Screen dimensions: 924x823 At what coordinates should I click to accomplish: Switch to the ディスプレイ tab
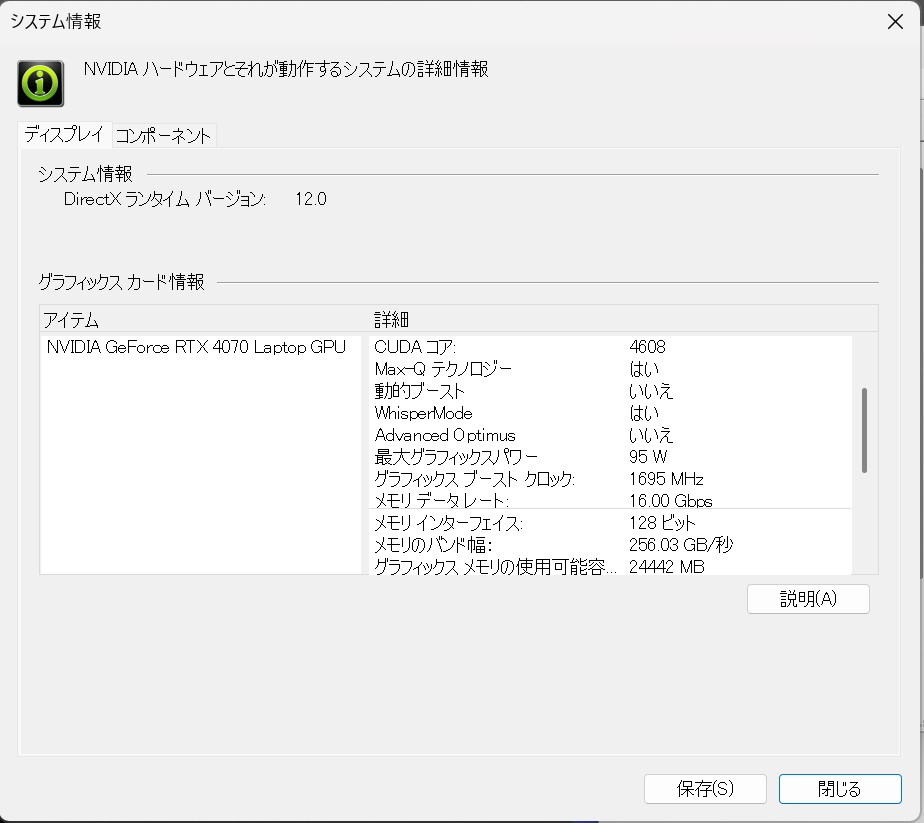[64, 134]
